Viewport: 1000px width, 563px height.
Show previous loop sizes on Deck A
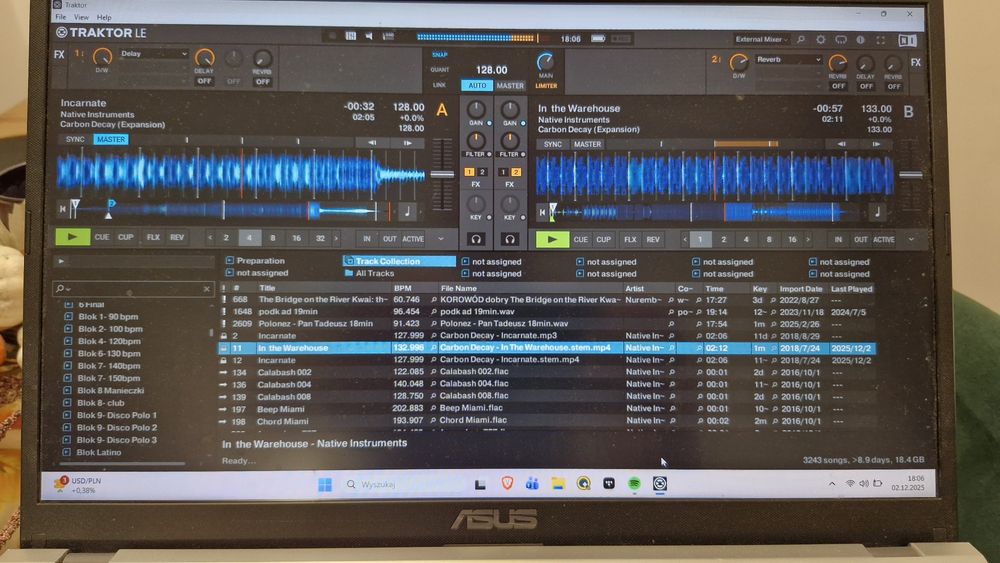point(210,238)
